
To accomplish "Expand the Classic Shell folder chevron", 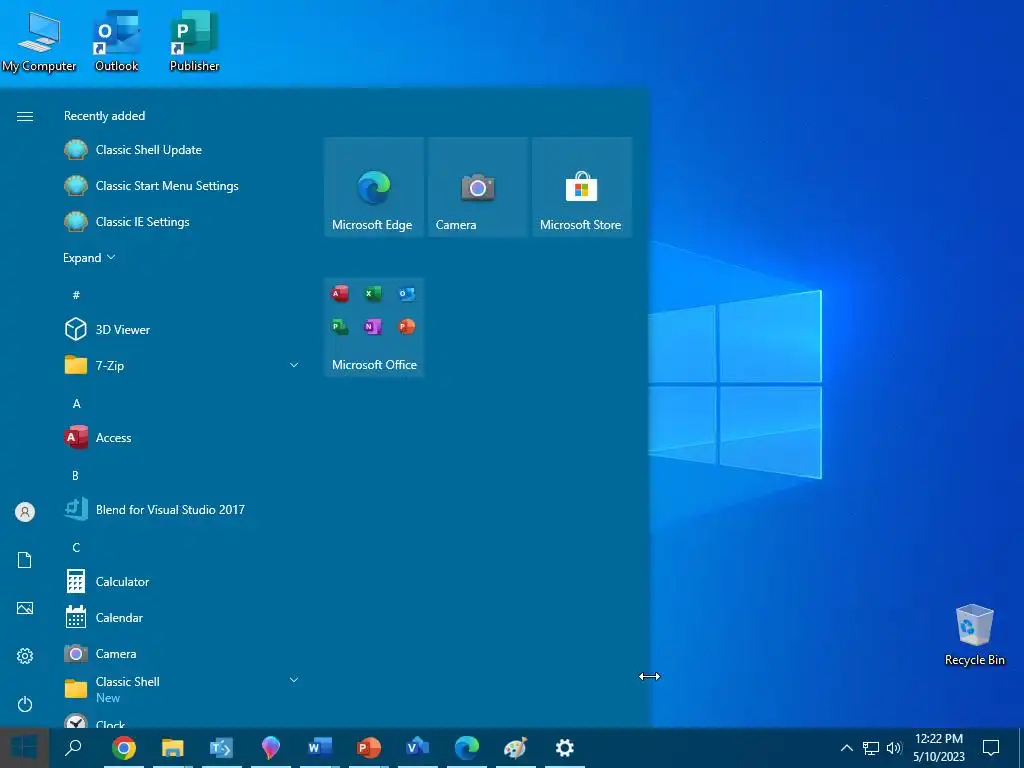I will pyautogui.click(x=294, y=680).
